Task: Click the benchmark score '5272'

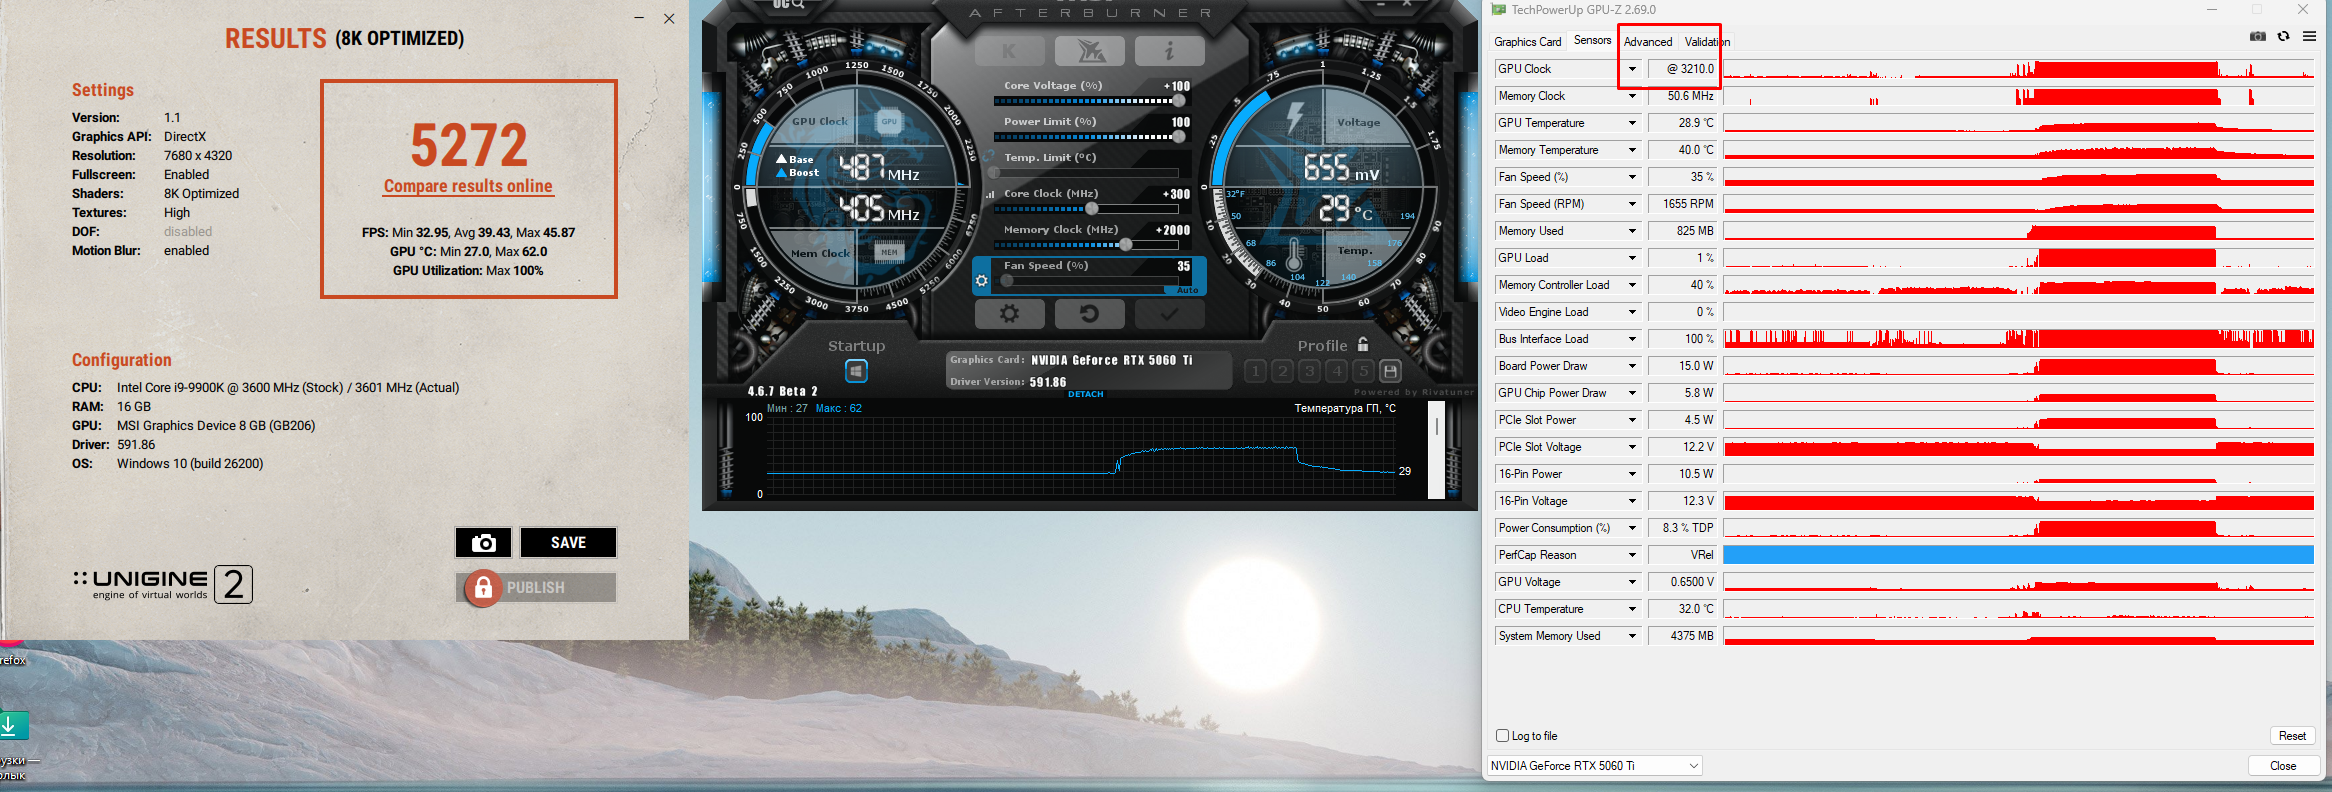Action: coord(469,146)
